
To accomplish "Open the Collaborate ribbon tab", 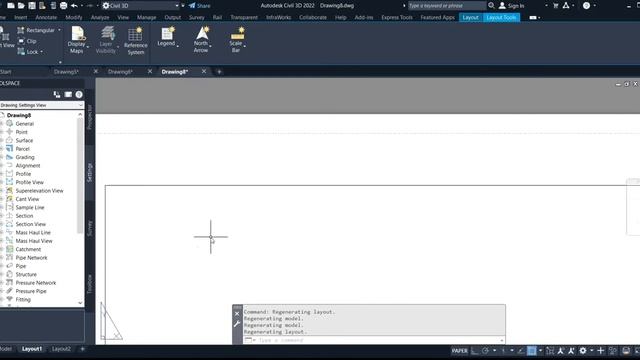I will pyautogui.click(x=313, y=18).
